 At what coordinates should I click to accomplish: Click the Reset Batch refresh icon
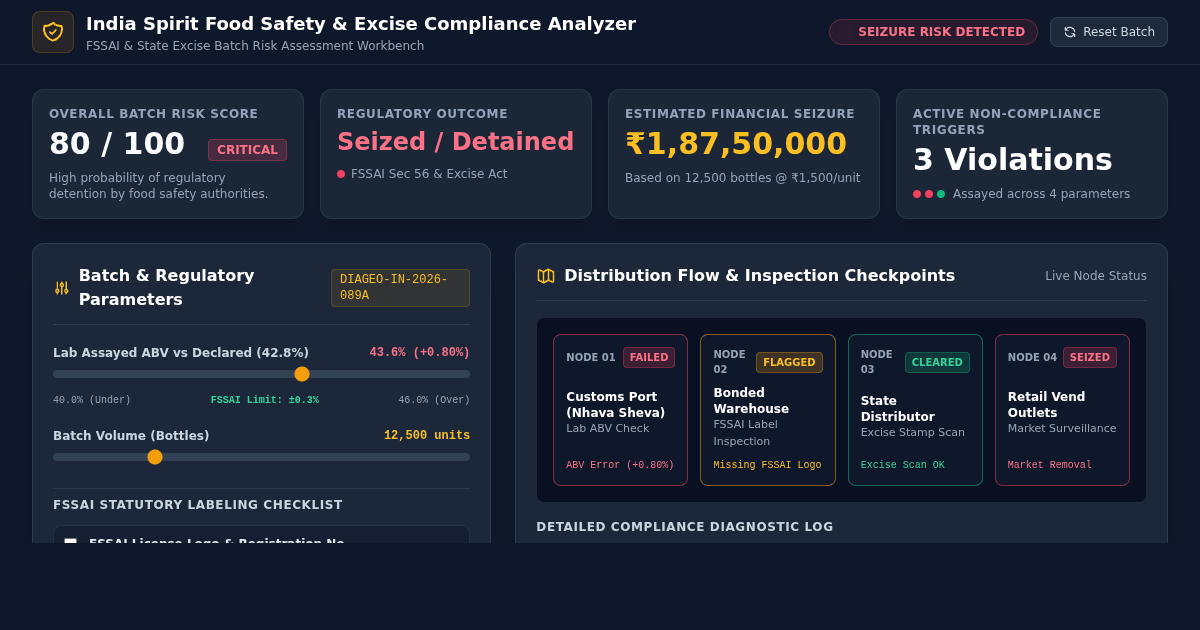coord(1070,32)
